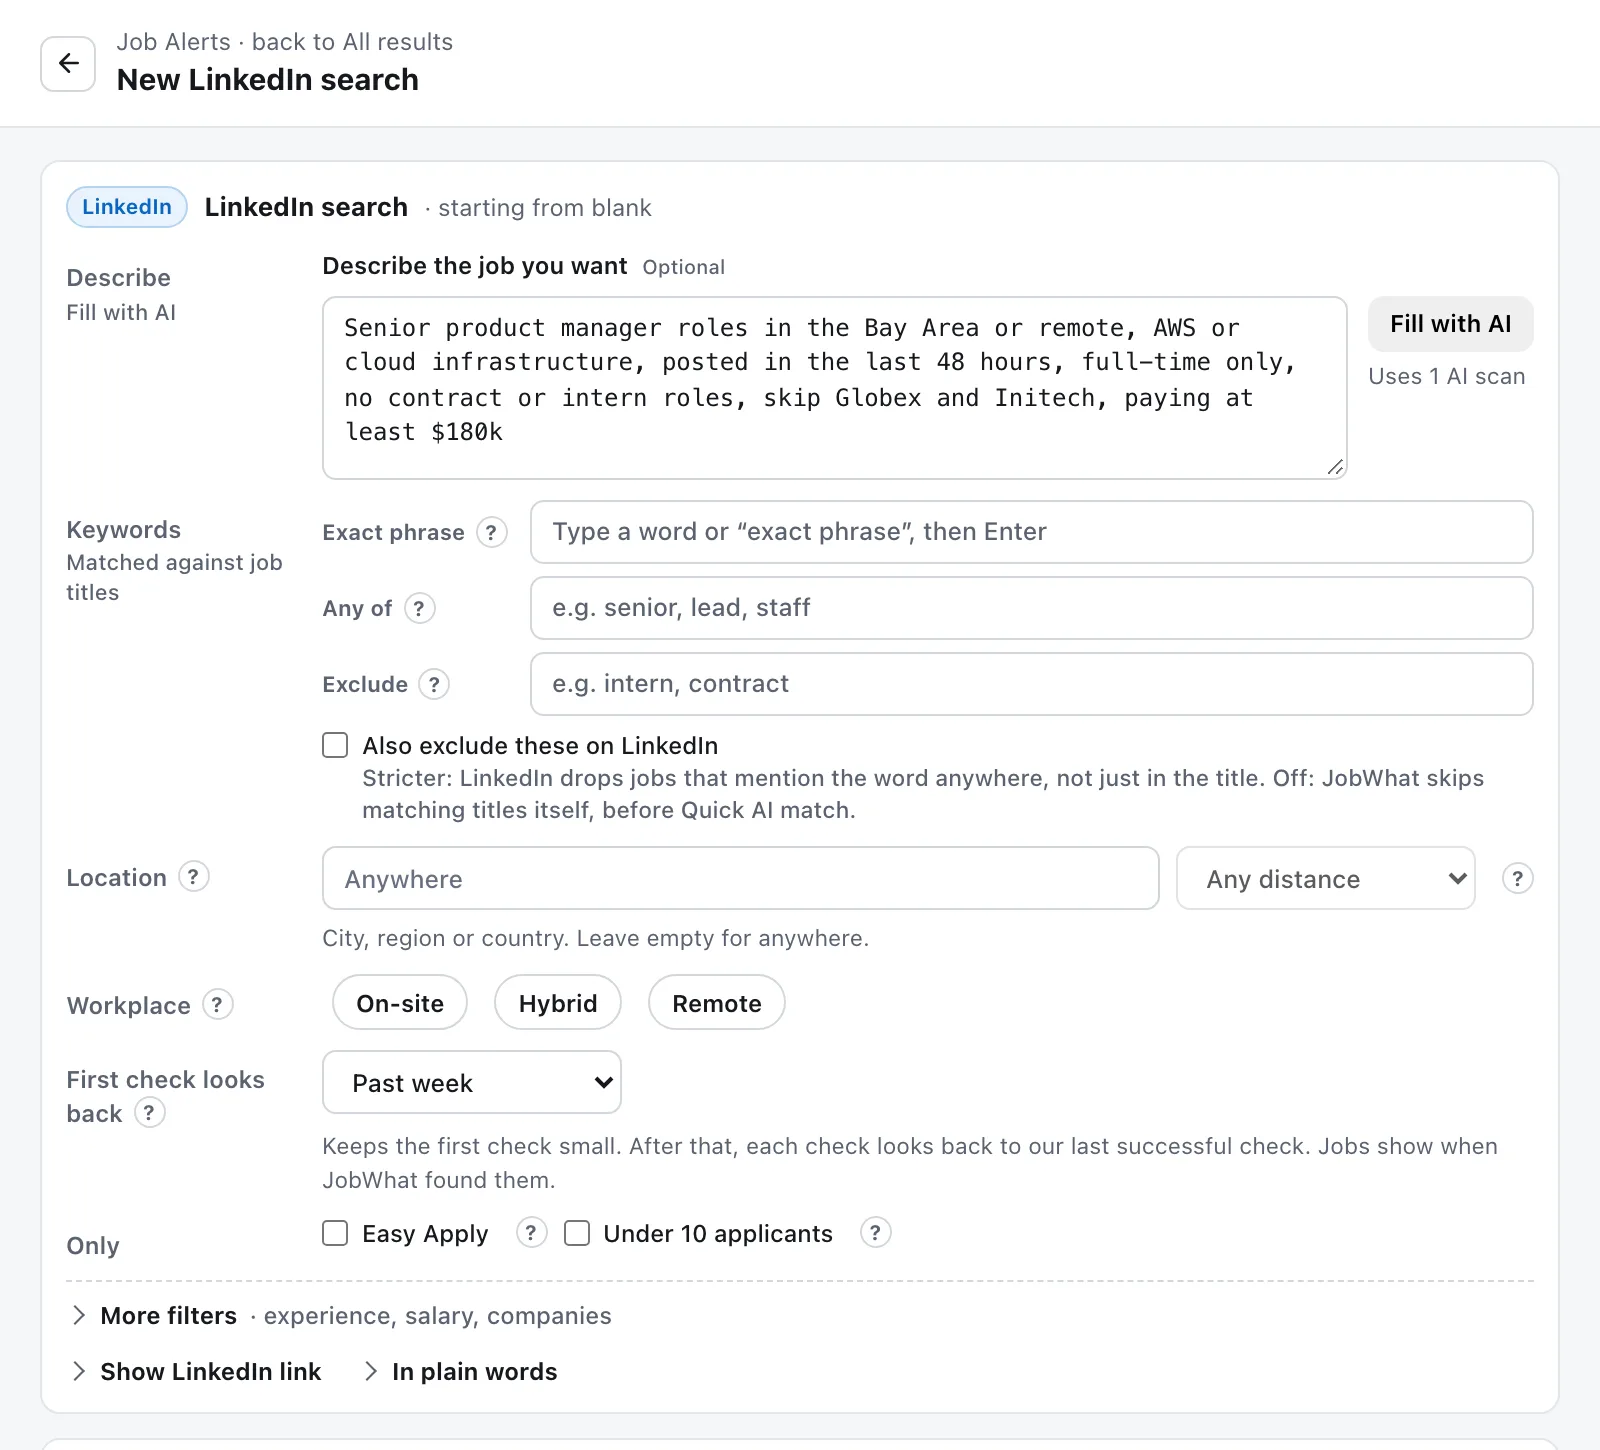Click the 'Job Alerts · back to All results' breadcrumb
Image resolution: width=1600 pixels, height=1450 pixels.
(285, 42)
